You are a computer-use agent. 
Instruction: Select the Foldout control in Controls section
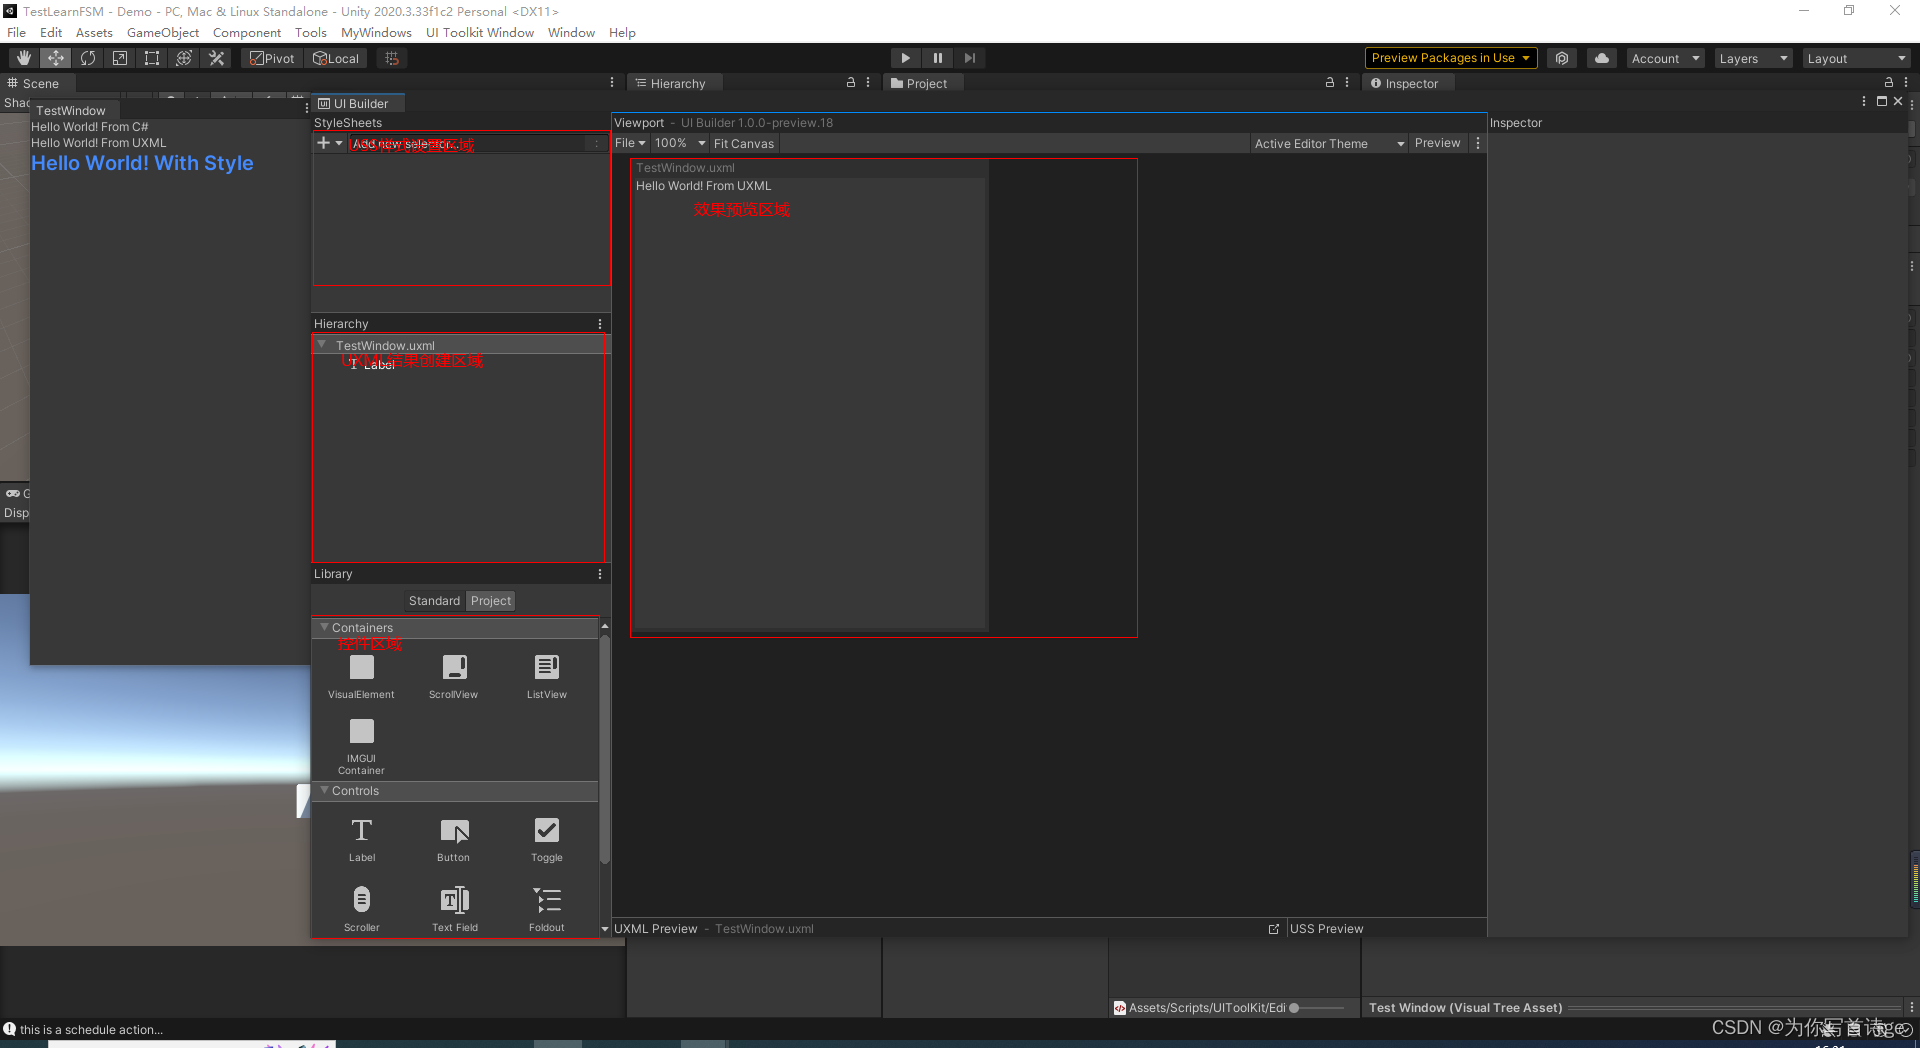(x=546, y=902)
